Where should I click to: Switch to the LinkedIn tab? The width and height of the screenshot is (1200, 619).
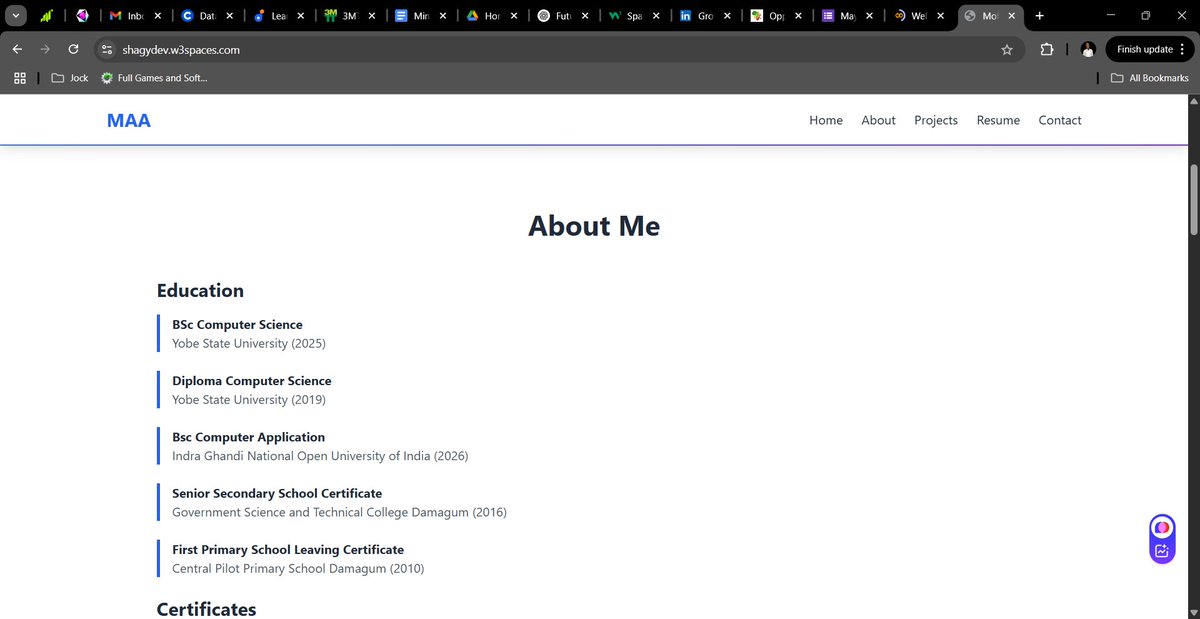[x=697, y=16]
